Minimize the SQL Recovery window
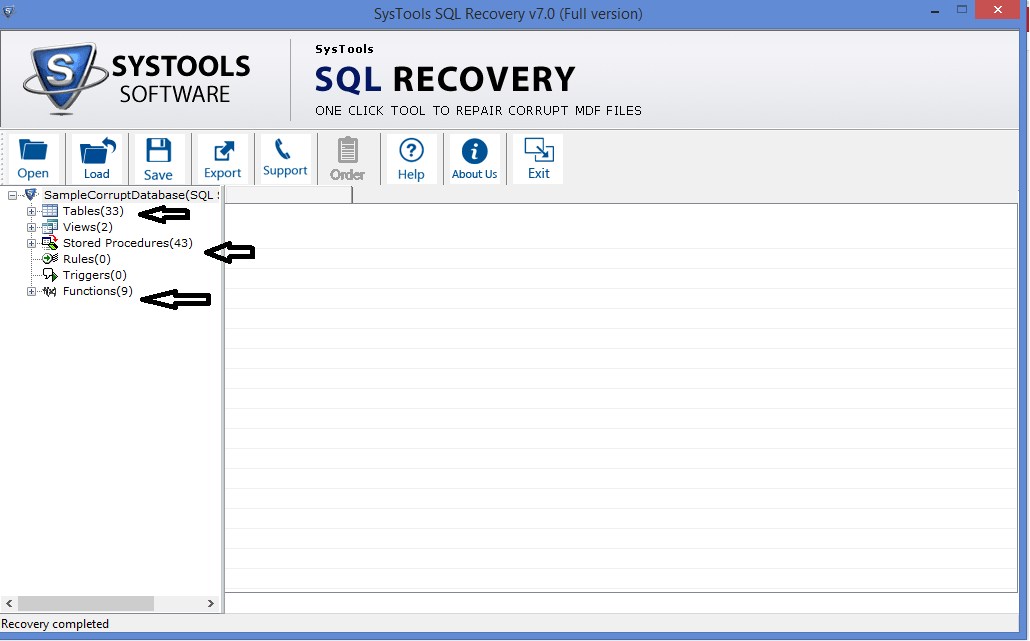This screenshot has height=641, width=1030. point(935,11)
